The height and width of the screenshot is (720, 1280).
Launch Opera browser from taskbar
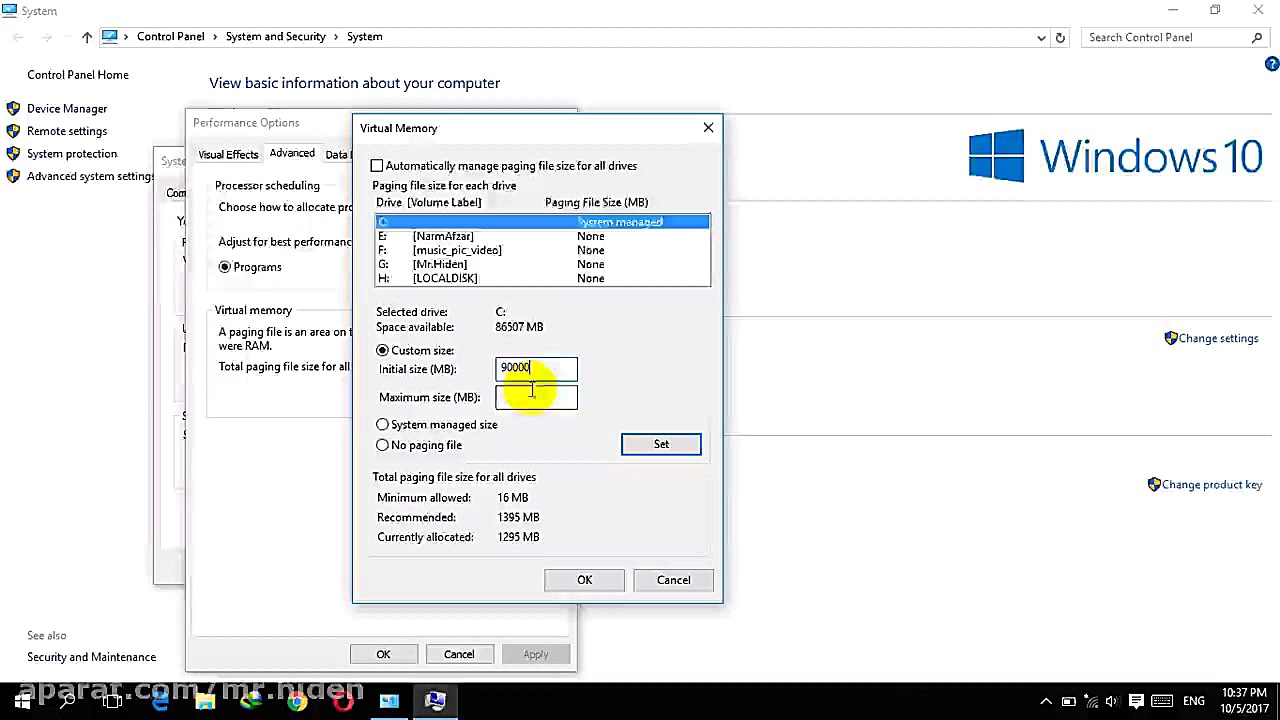click(343, 701)
